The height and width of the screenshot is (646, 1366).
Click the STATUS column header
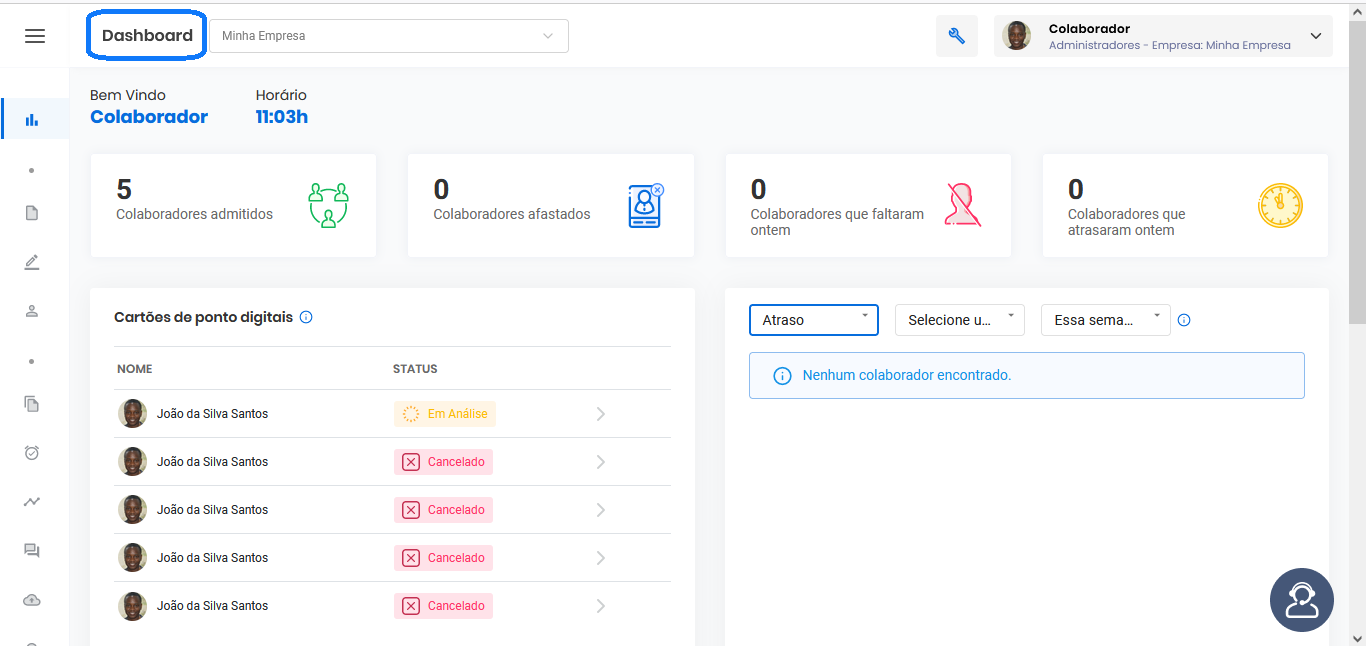tap(415, 369)
